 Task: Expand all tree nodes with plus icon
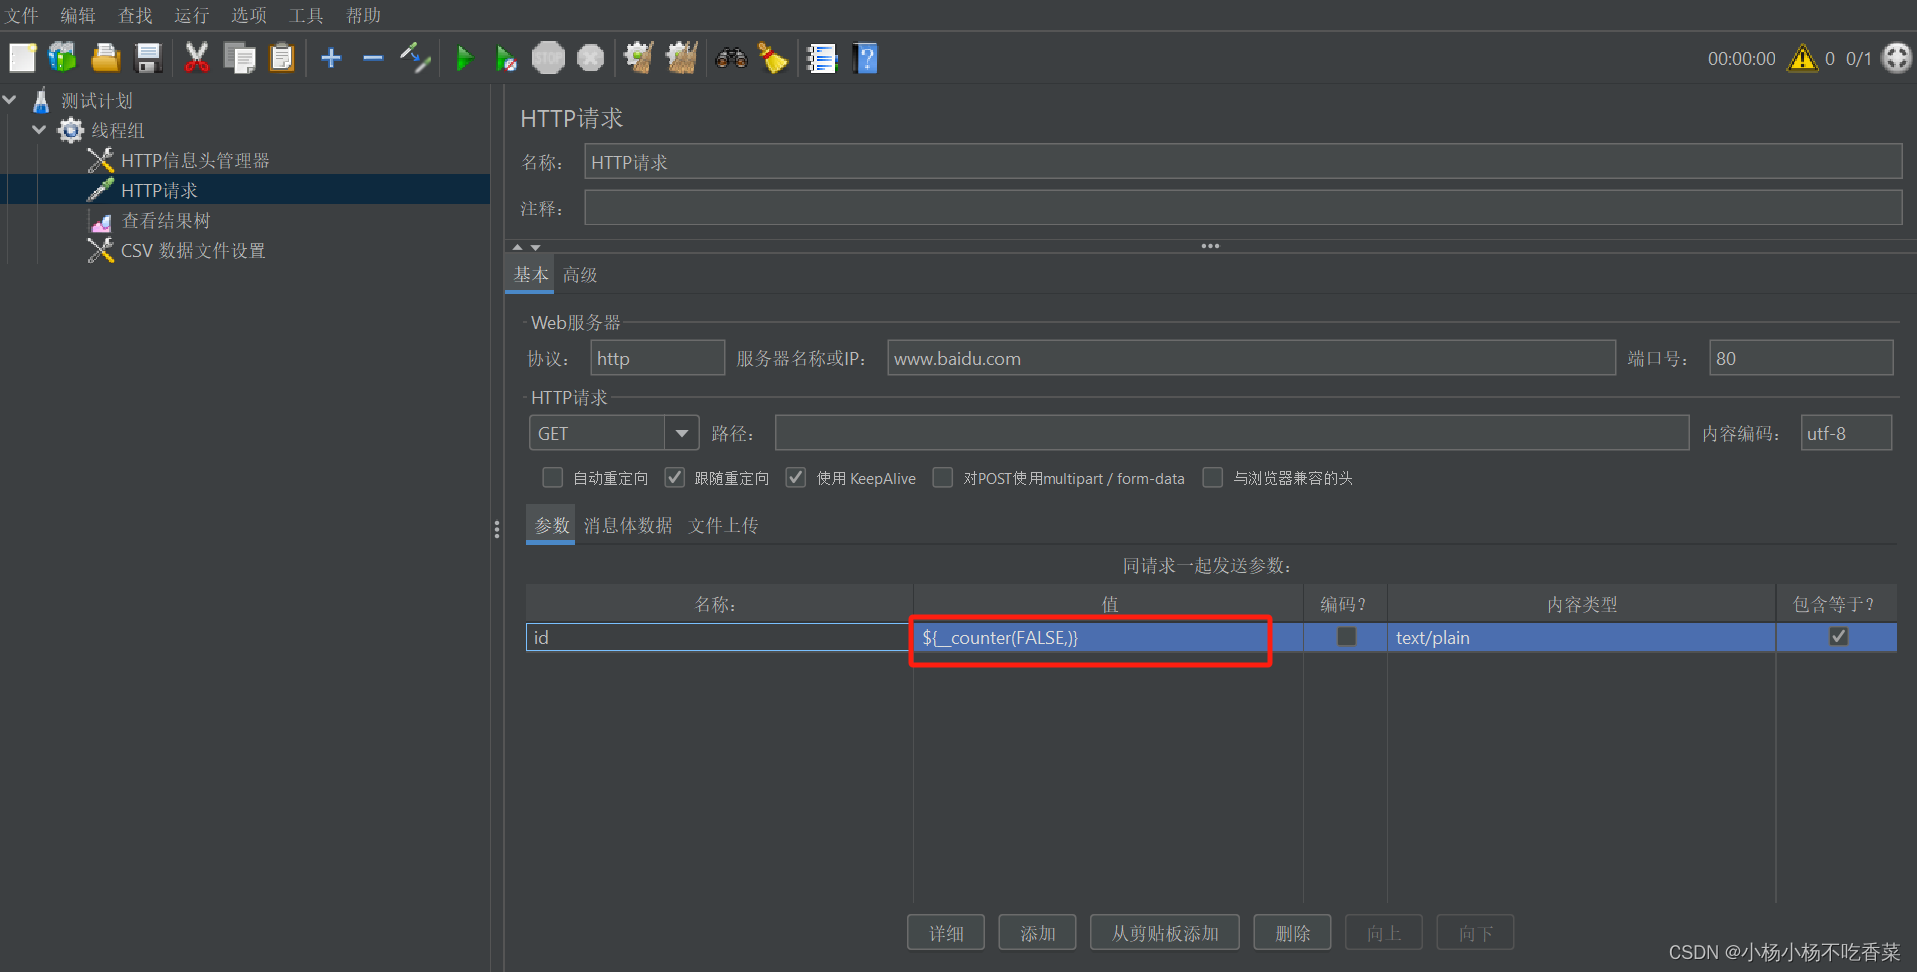tap(331, 58)
